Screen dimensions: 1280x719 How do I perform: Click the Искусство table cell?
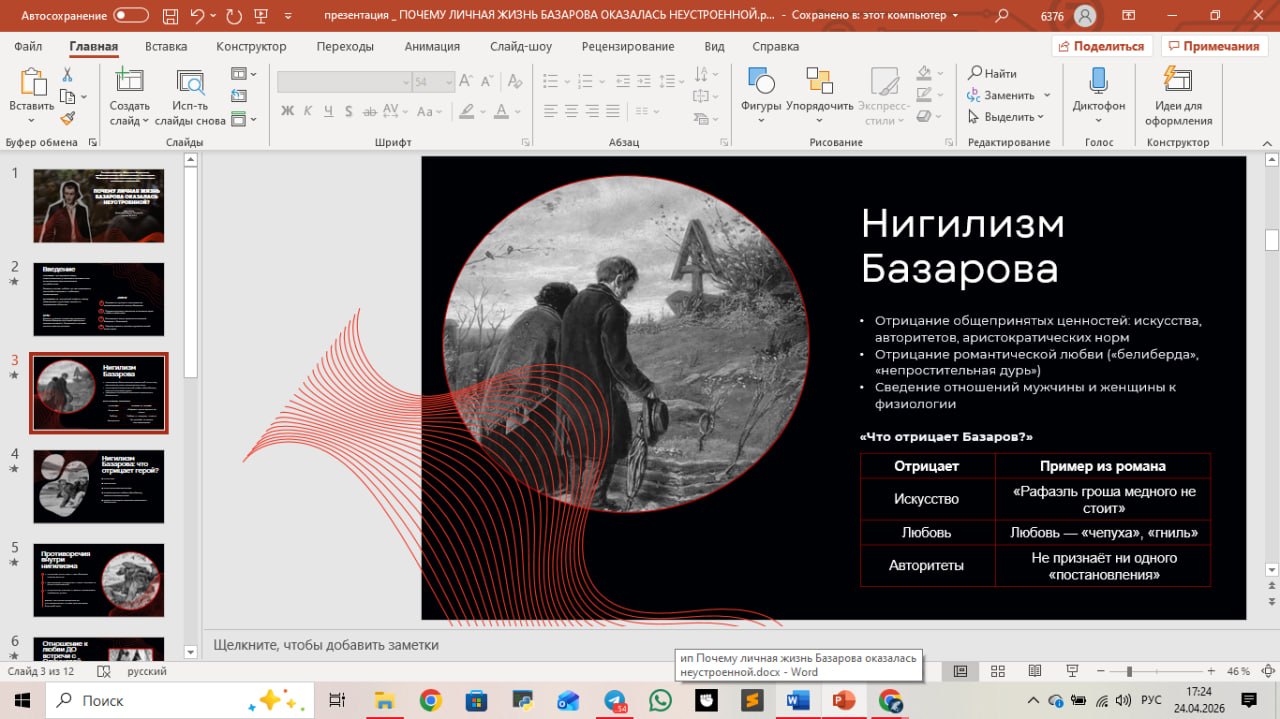(927, 499)
